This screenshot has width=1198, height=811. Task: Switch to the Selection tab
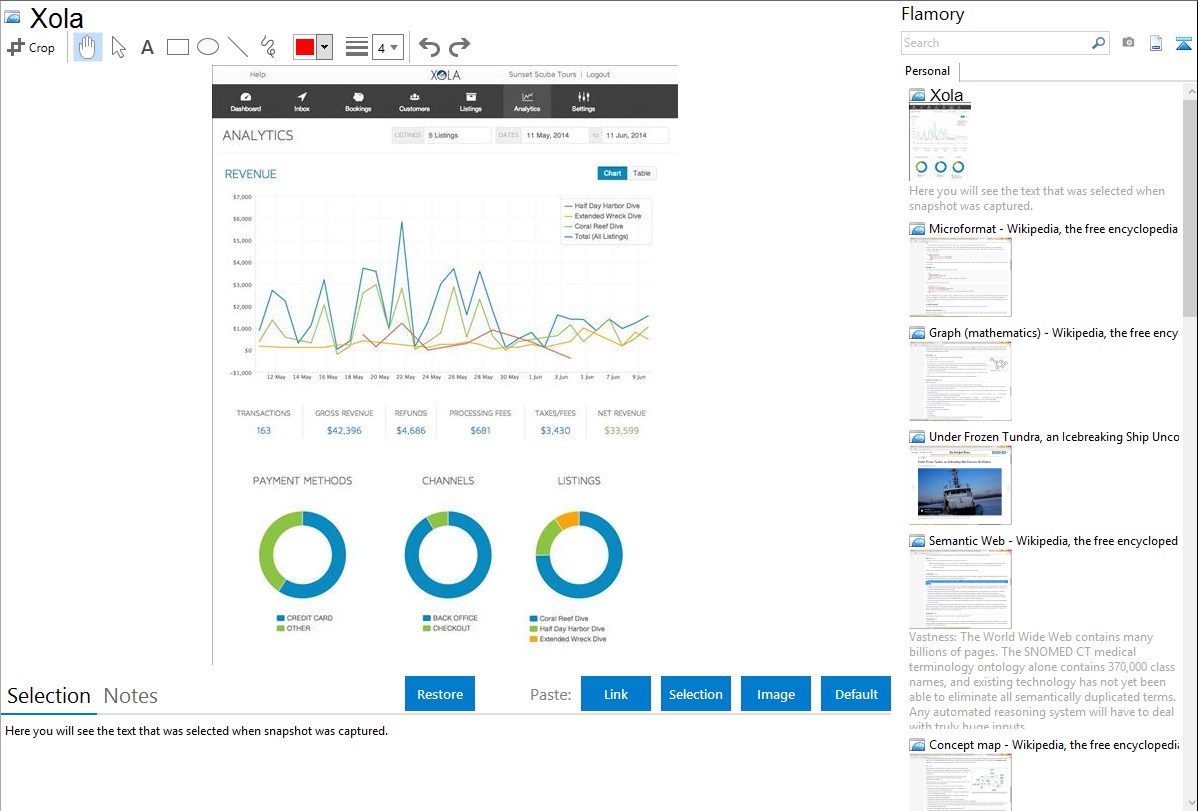click(49, 696)
